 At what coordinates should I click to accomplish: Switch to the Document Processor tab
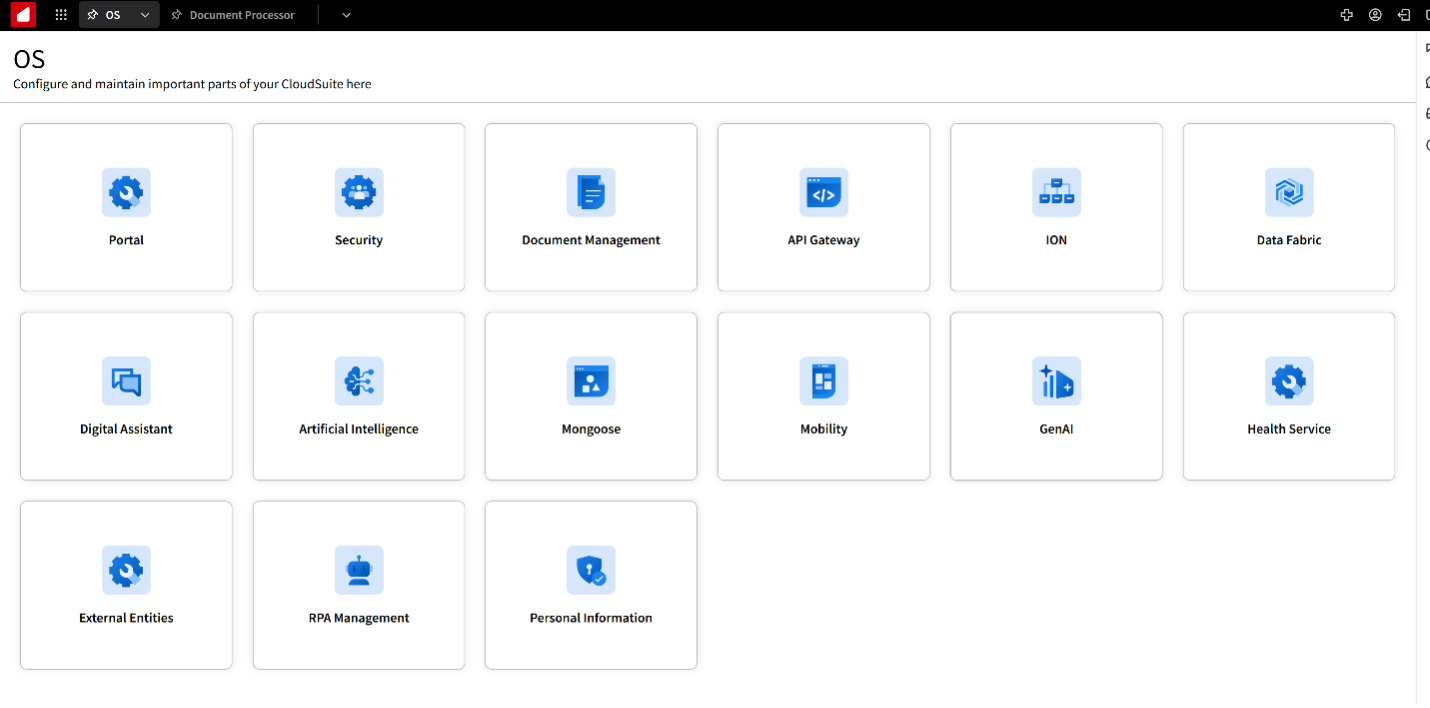pos(241,15)
